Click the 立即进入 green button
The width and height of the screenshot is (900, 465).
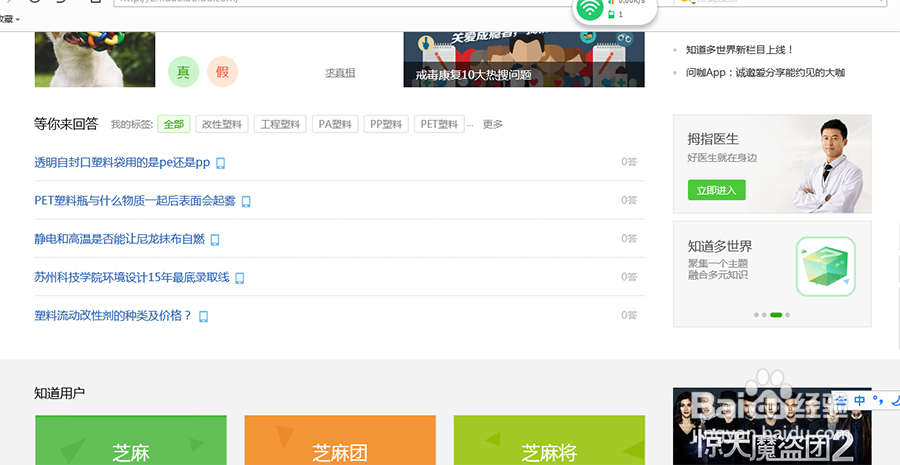point(716,190)
